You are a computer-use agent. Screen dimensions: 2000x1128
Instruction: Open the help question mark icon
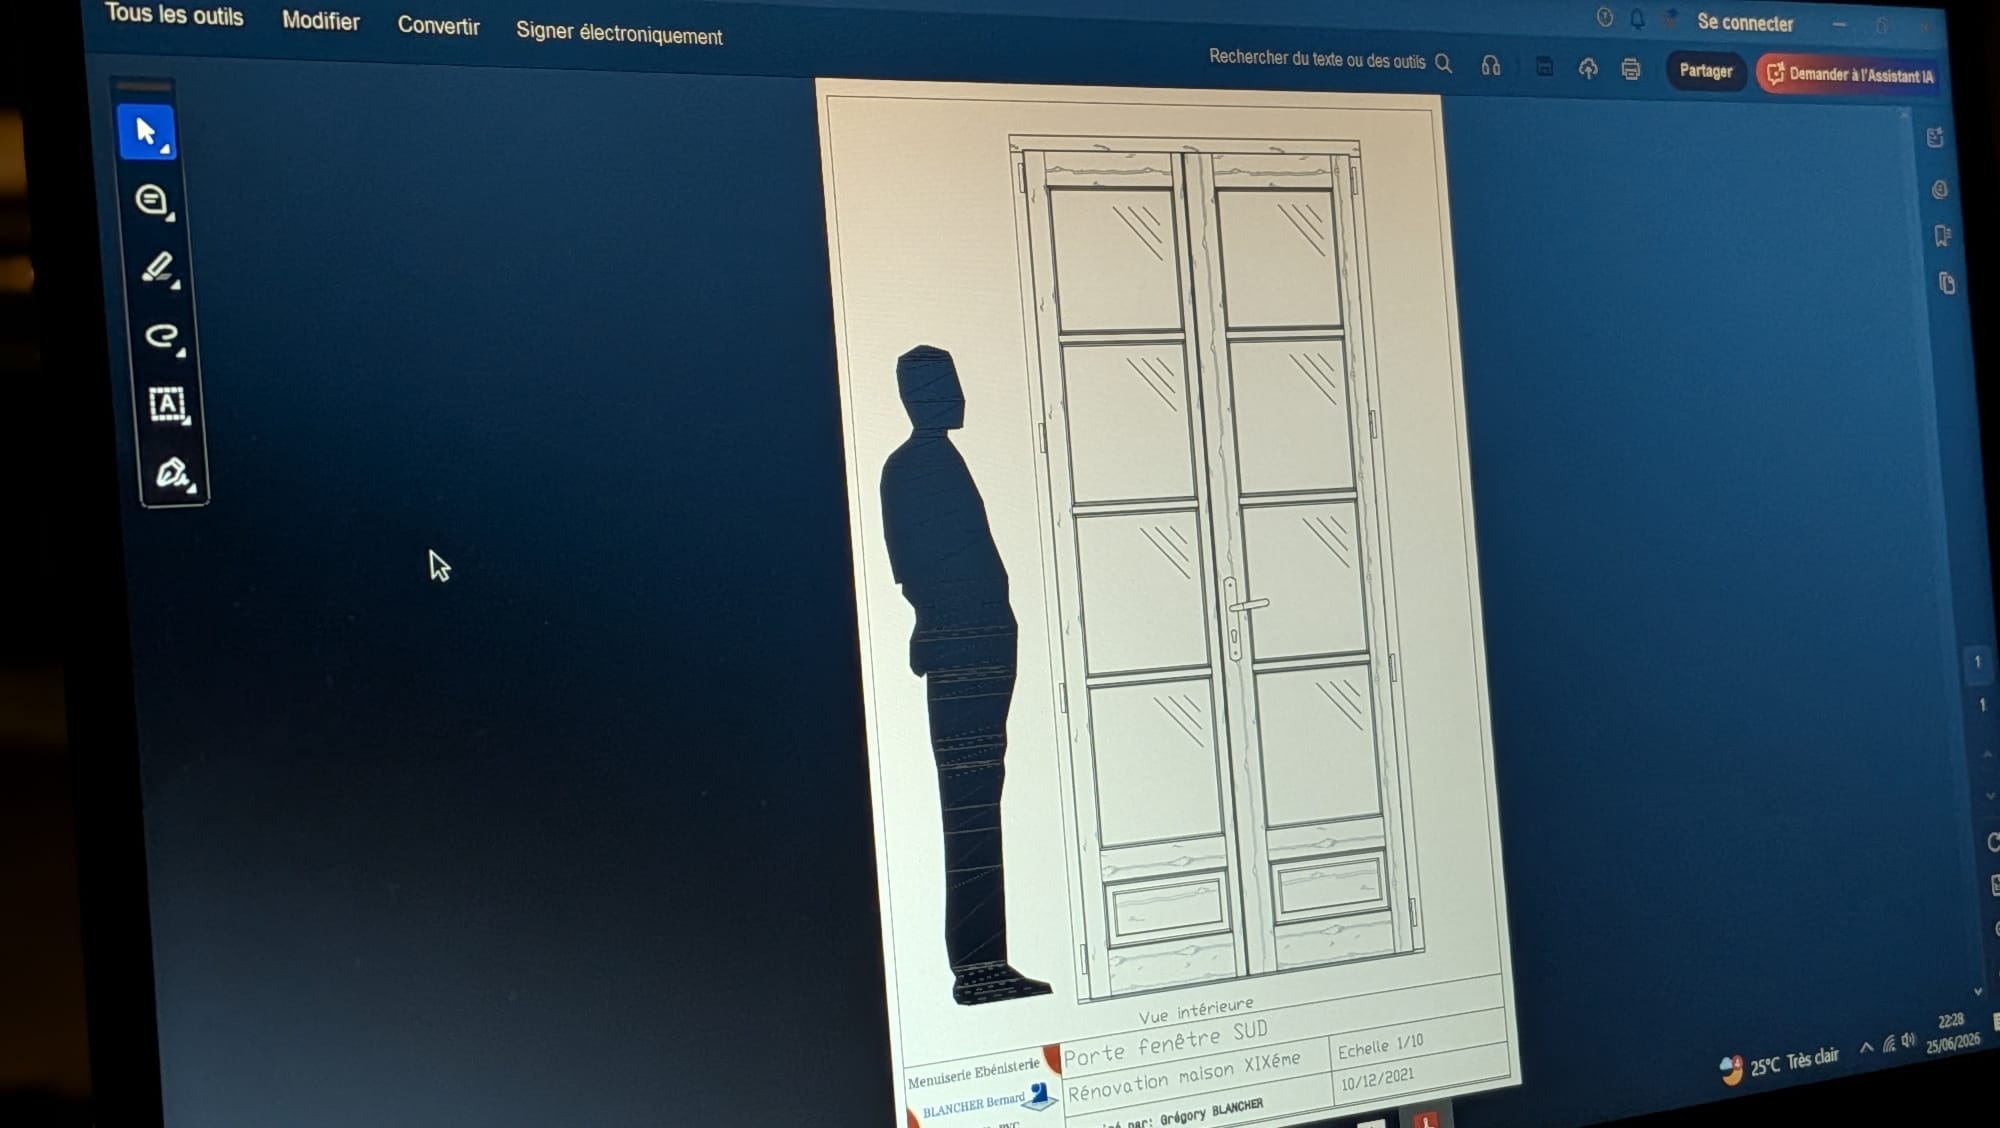(x=1605, y=17)
